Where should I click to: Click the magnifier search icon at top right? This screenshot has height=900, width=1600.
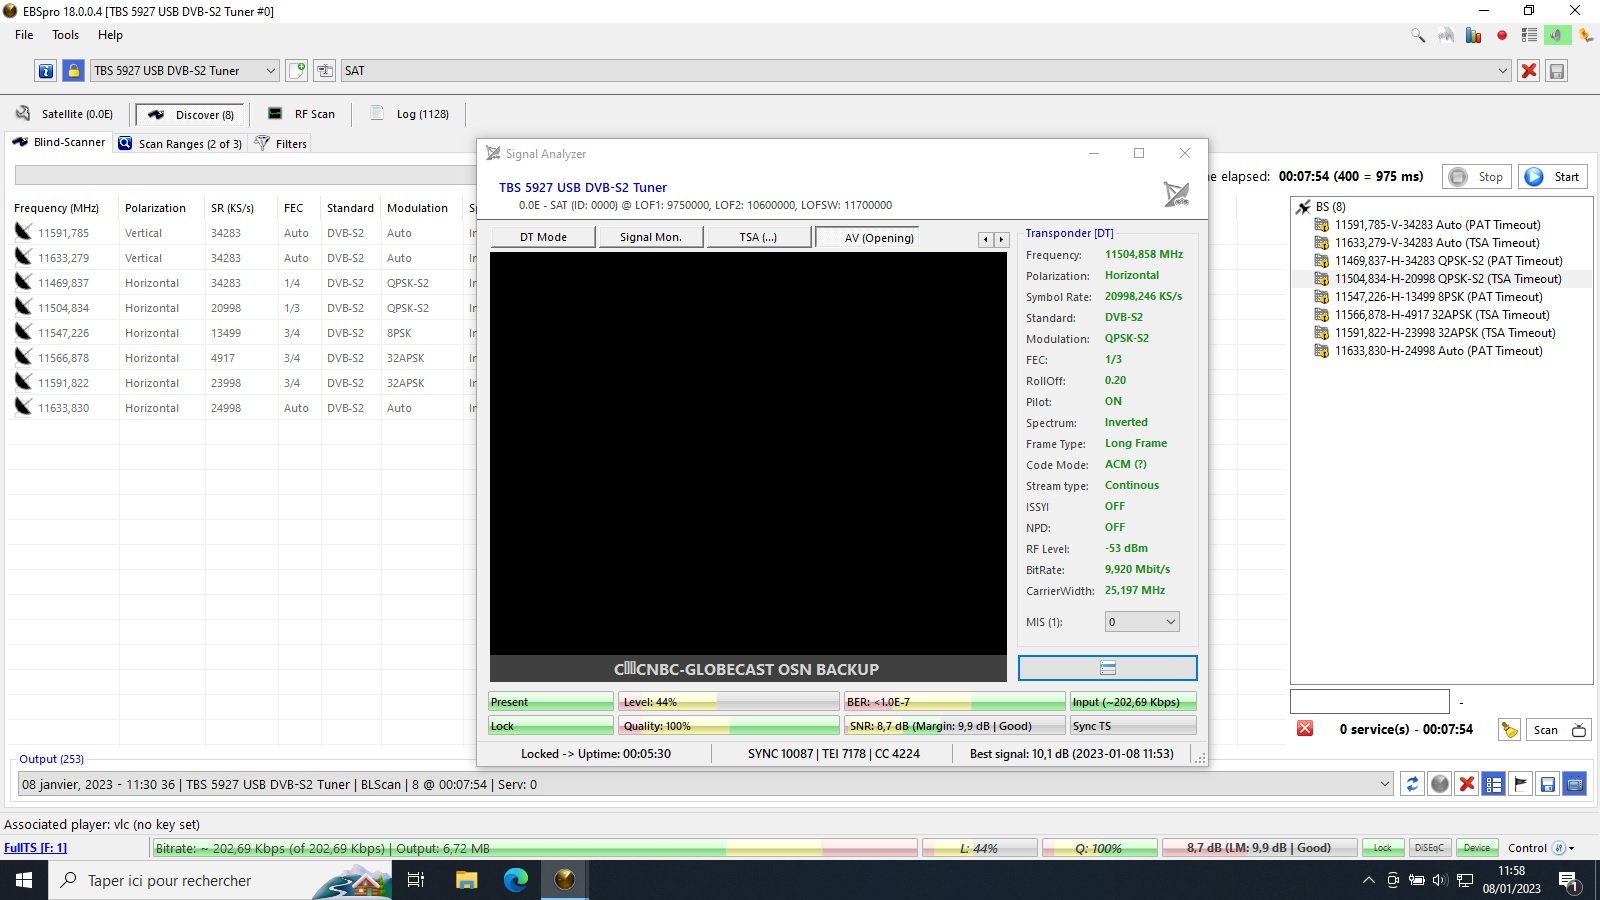(1418, 35)
